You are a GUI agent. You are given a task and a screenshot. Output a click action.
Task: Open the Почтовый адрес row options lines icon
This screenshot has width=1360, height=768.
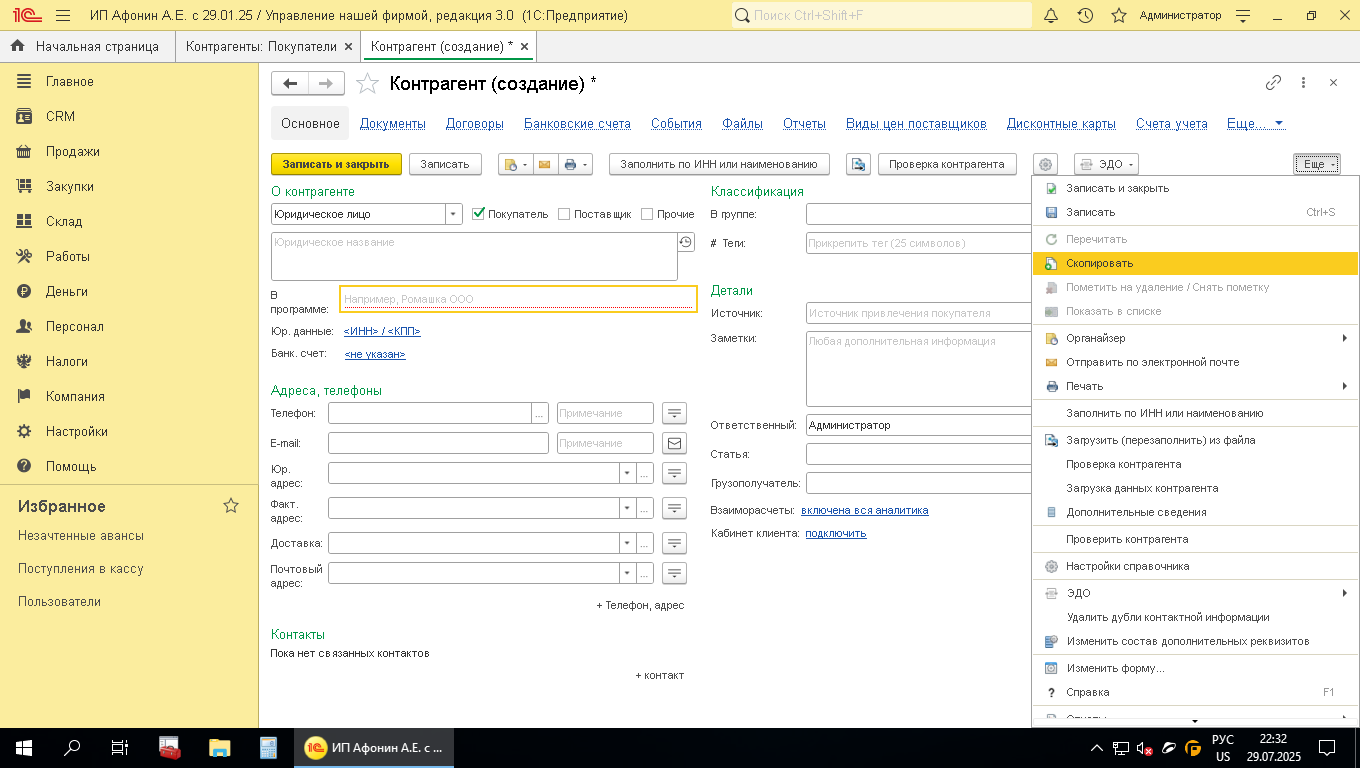(x=675, y=573)
